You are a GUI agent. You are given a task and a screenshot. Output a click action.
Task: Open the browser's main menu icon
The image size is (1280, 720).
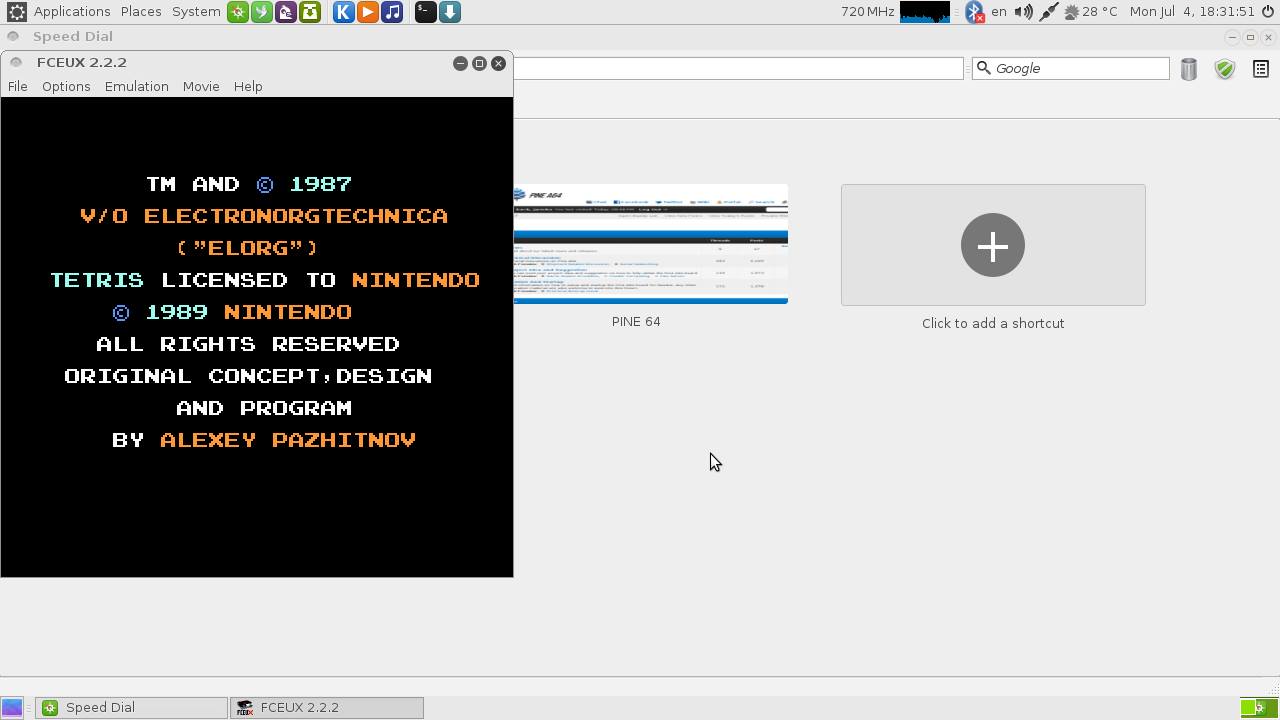tap(1260, 69)
